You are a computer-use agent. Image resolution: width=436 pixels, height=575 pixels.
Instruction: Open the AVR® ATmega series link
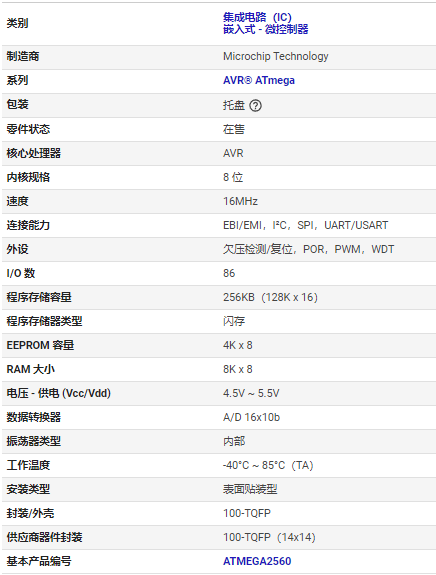[x=259, y=80]
